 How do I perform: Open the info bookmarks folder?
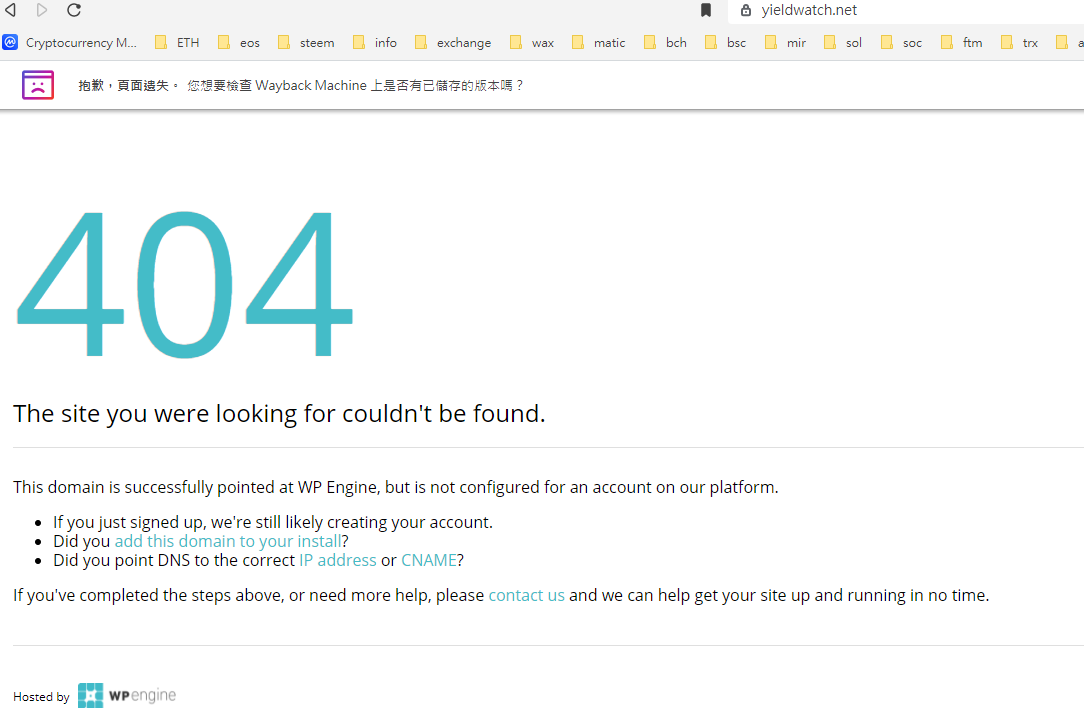click(x=375, y=43)
